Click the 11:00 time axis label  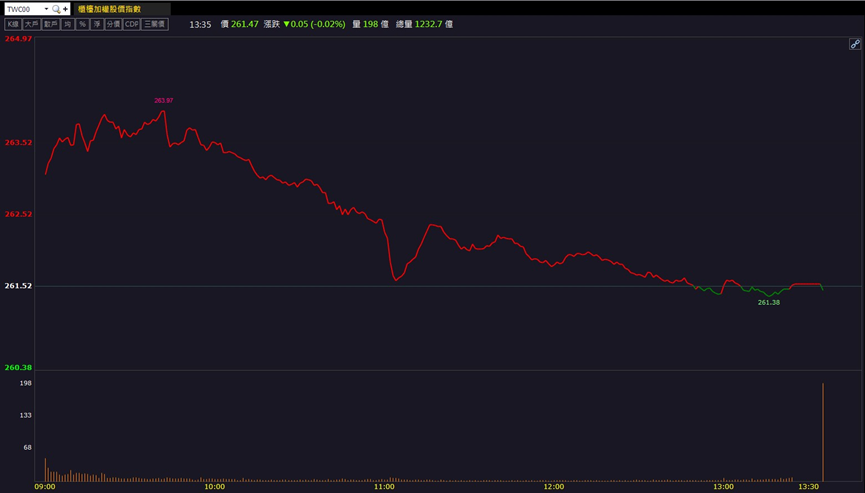384,488
